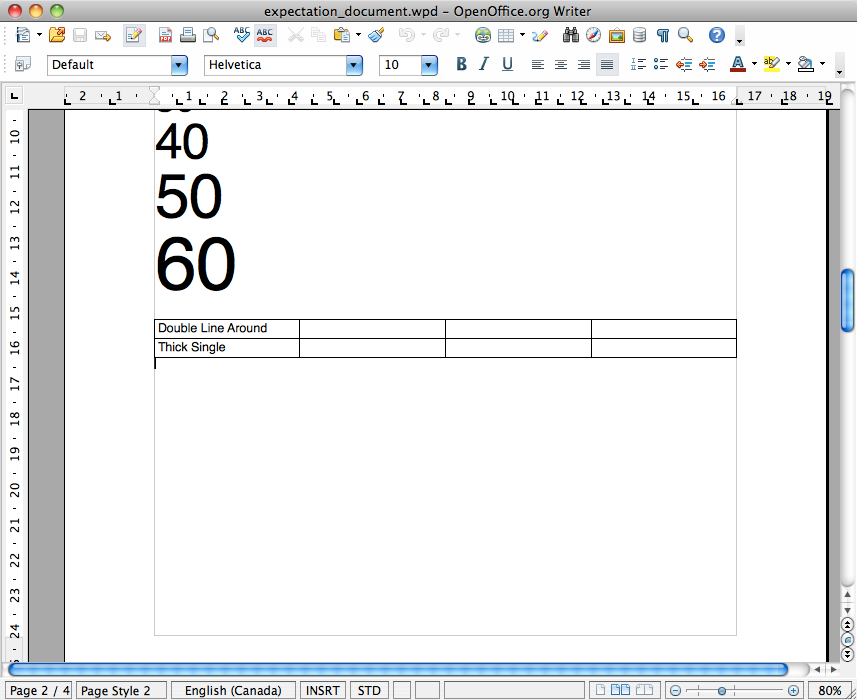The height and width of the screenshot is (700, 857).
Task: Click the Export as PDF icon
Action: 165,36
